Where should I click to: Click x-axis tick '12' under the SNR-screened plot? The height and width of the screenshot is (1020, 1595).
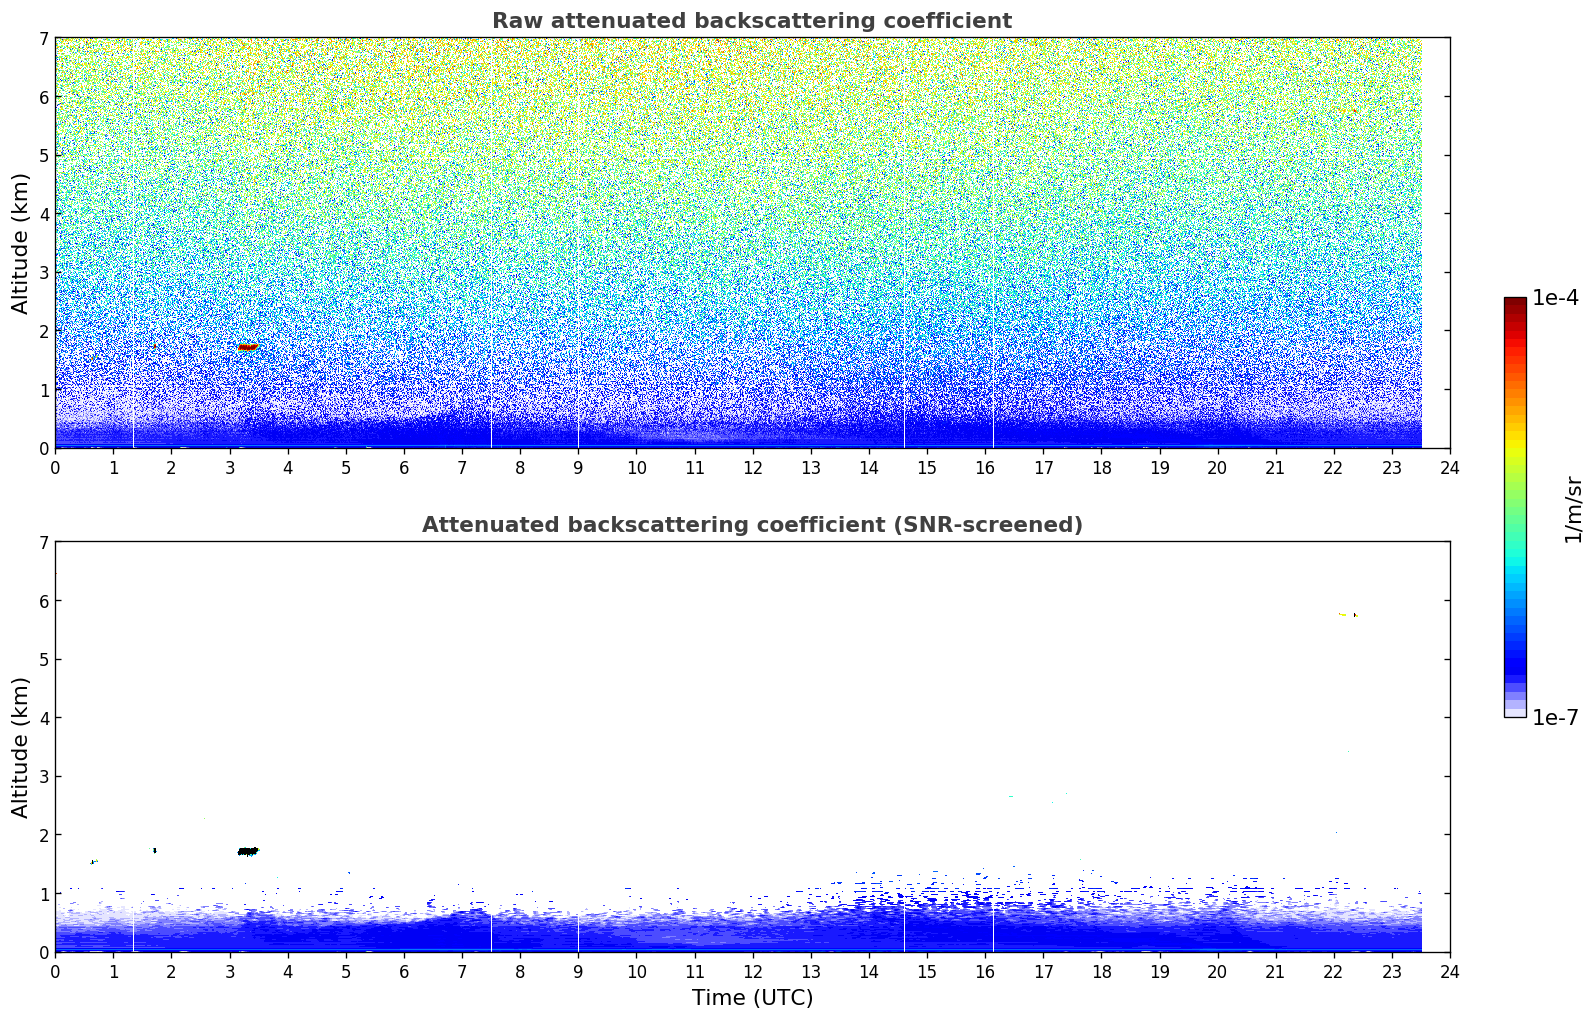[x=752, y=972]
